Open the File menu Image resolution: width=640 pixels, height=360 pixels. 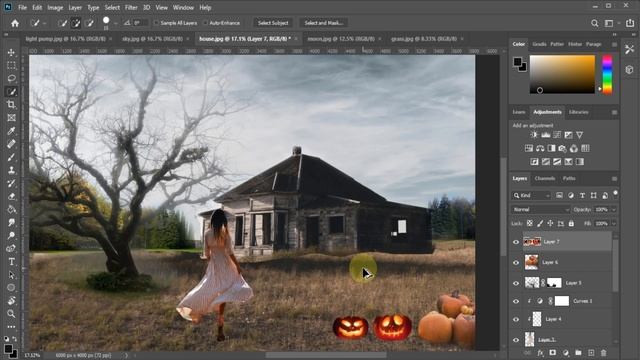tap(22, 7)
